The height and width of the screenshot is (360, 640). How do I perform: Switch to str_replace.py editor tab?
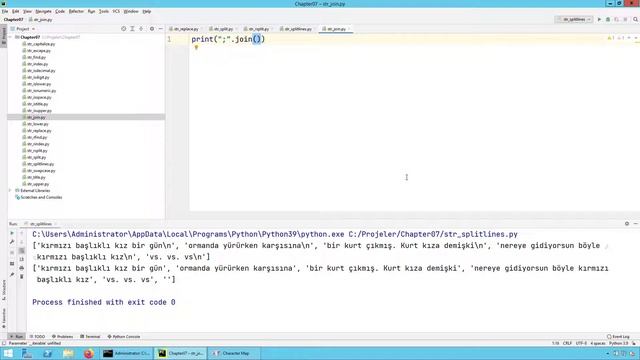[186, 29]
